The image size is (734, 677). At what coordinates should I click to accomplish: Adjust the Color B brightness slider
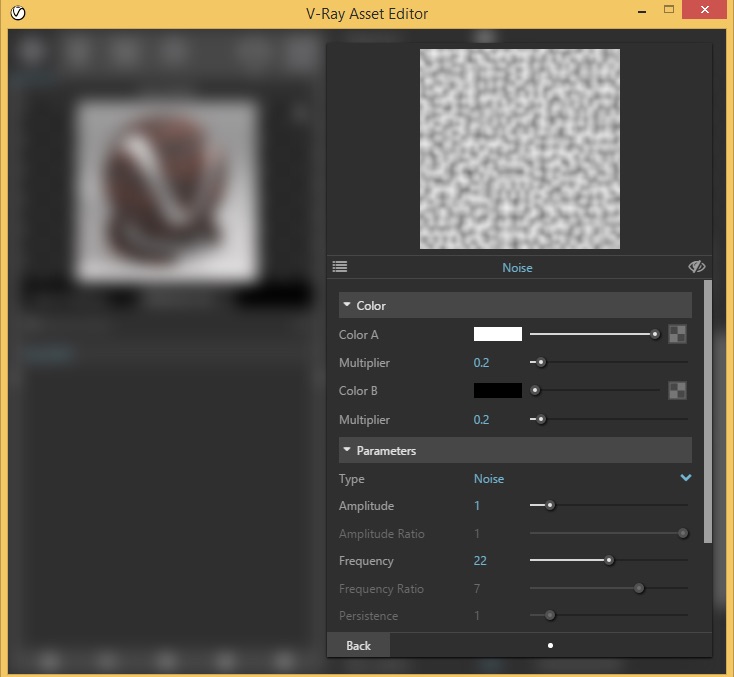pyautogui.click(x=595, y=390)
